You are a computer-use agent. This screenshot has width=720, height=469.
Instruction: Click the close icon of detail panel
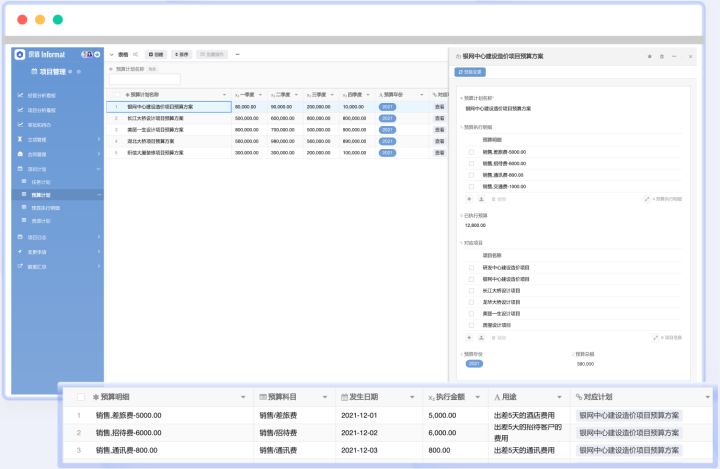pos(691,57)
